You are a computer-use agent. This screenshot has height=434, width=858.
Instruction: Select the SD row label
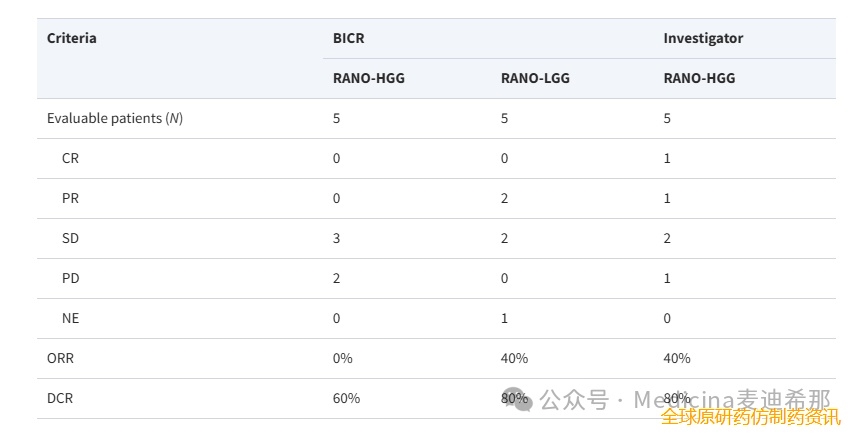70,238
